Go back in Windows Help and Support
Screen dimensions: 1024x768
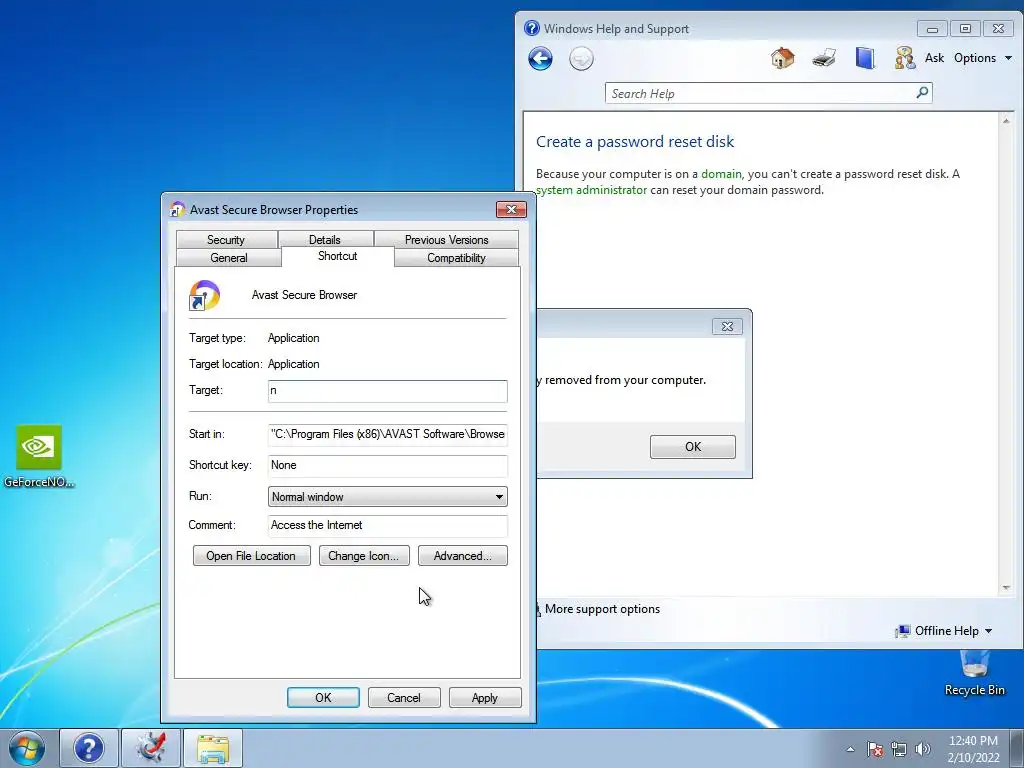[540, 59]
